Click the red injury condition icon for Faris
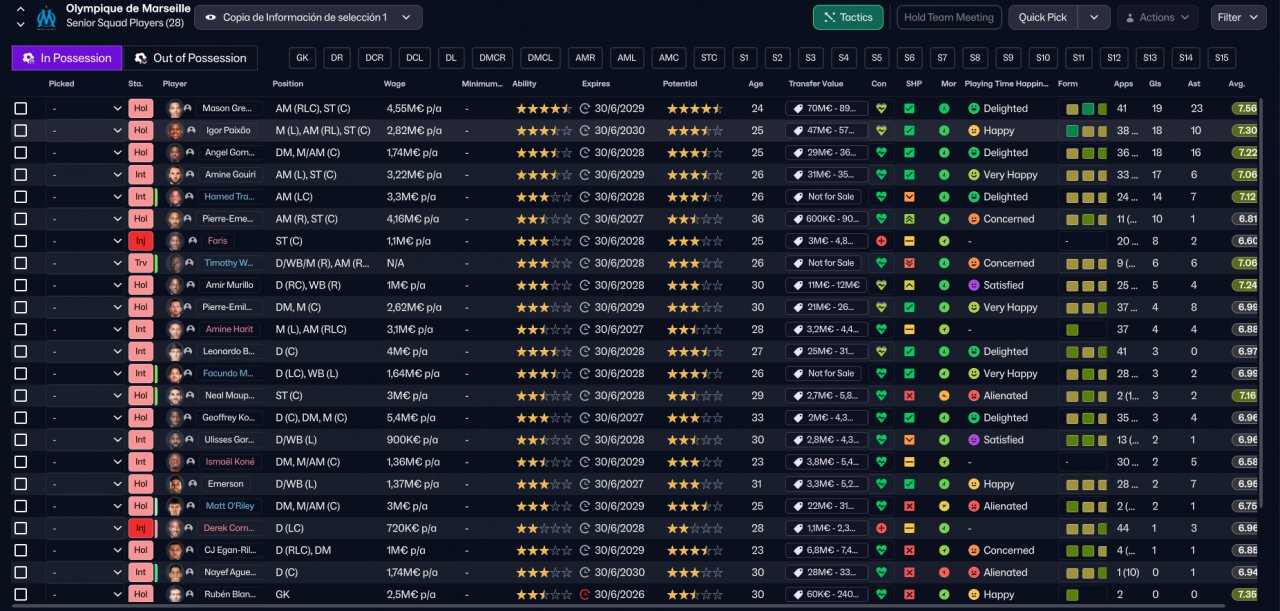Image resolution: width=1280 pixels, height=611 pixels. point(881,241)
